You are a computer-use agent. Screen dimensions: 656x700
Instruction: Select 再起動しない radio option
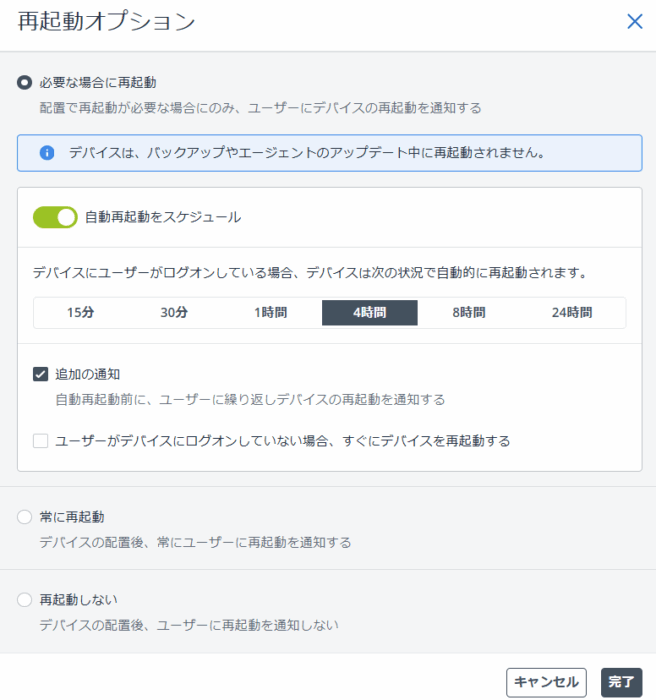tap(25, 600)
